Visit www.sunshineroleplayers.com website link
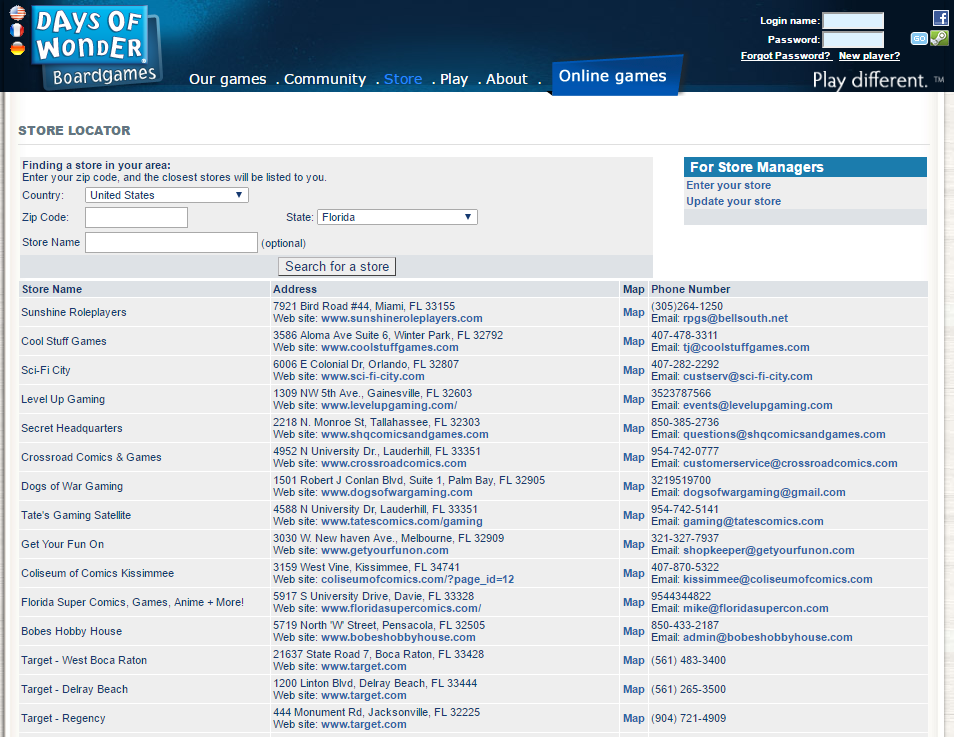The height and width of the screenshot is (737, 954). click(x=402, y=318)
